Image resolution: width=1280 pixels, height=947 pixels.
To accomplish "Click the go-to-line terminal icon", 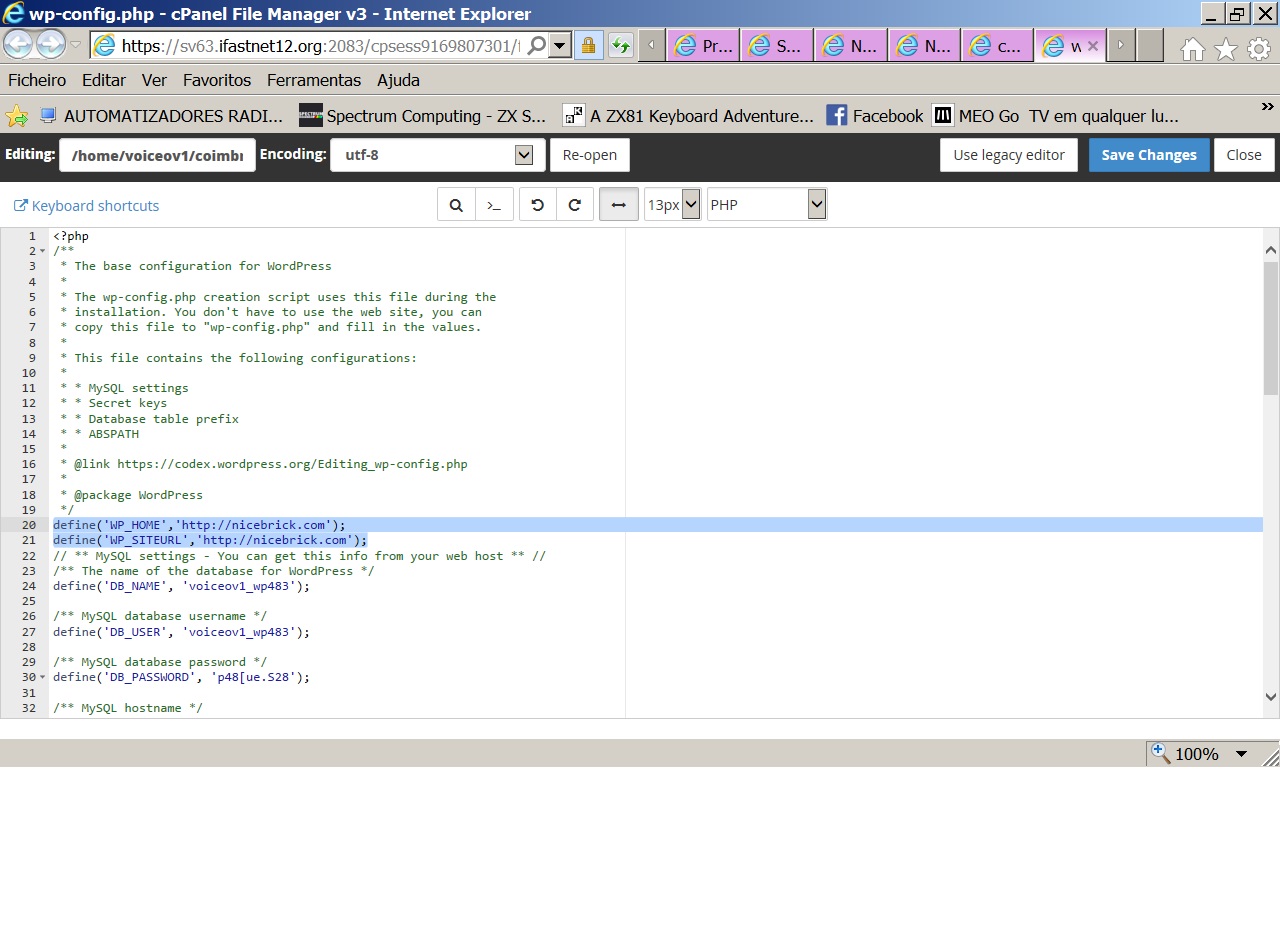I will pos(494,205).
